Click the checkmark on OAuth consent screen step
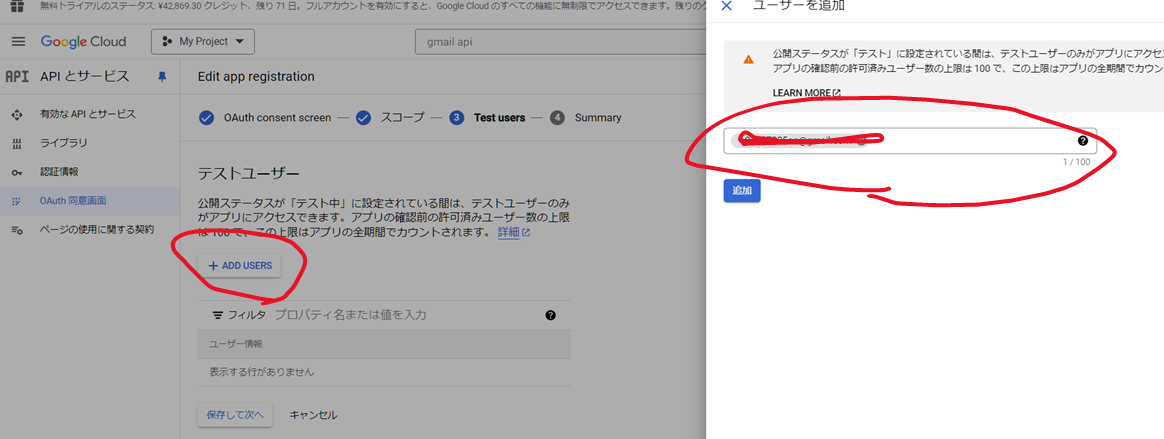This screenshot has height=439, width=1164. tap(208, 117)
